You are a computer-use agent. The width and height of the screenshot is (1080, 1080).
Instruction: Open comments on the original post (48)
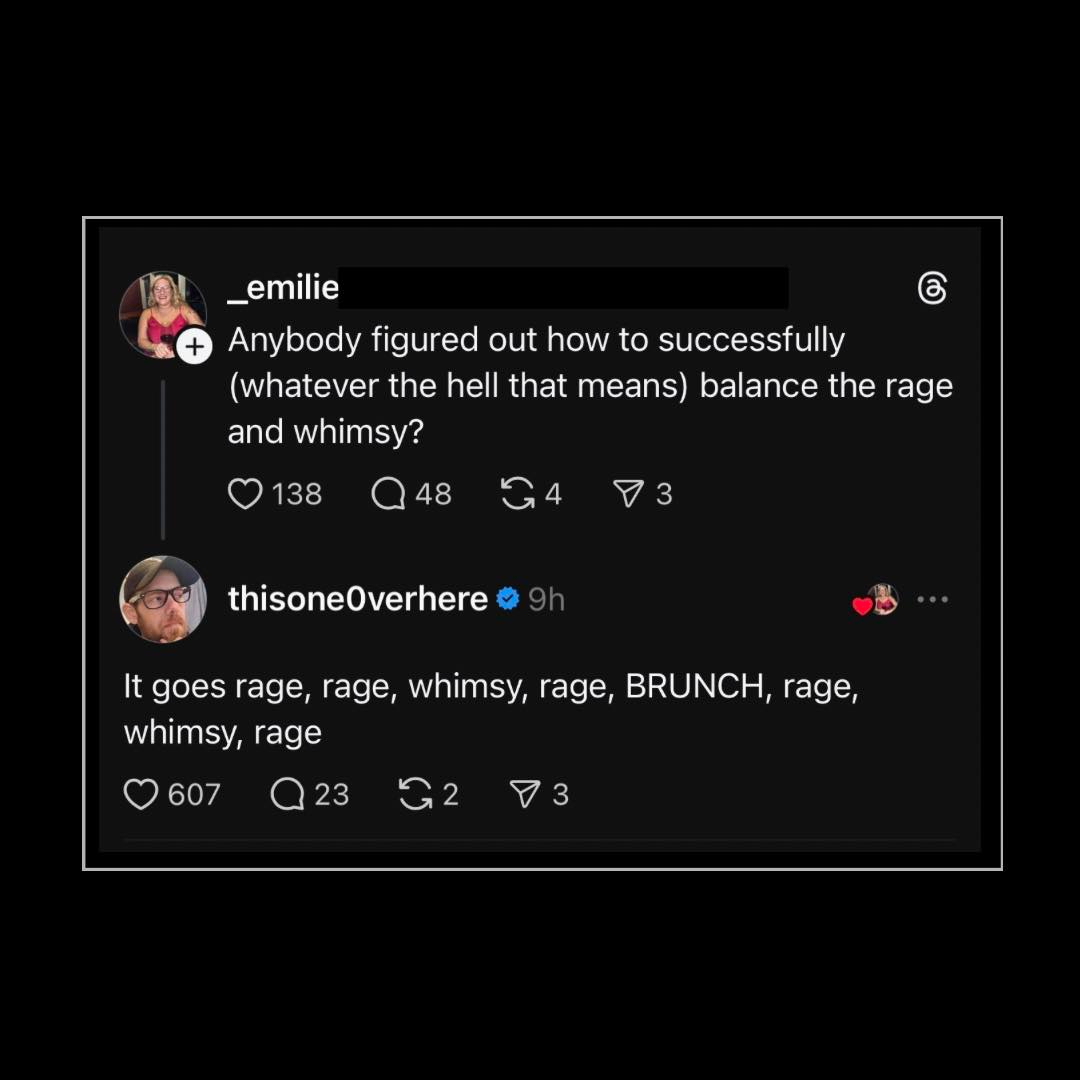click(x=387, y=493)
